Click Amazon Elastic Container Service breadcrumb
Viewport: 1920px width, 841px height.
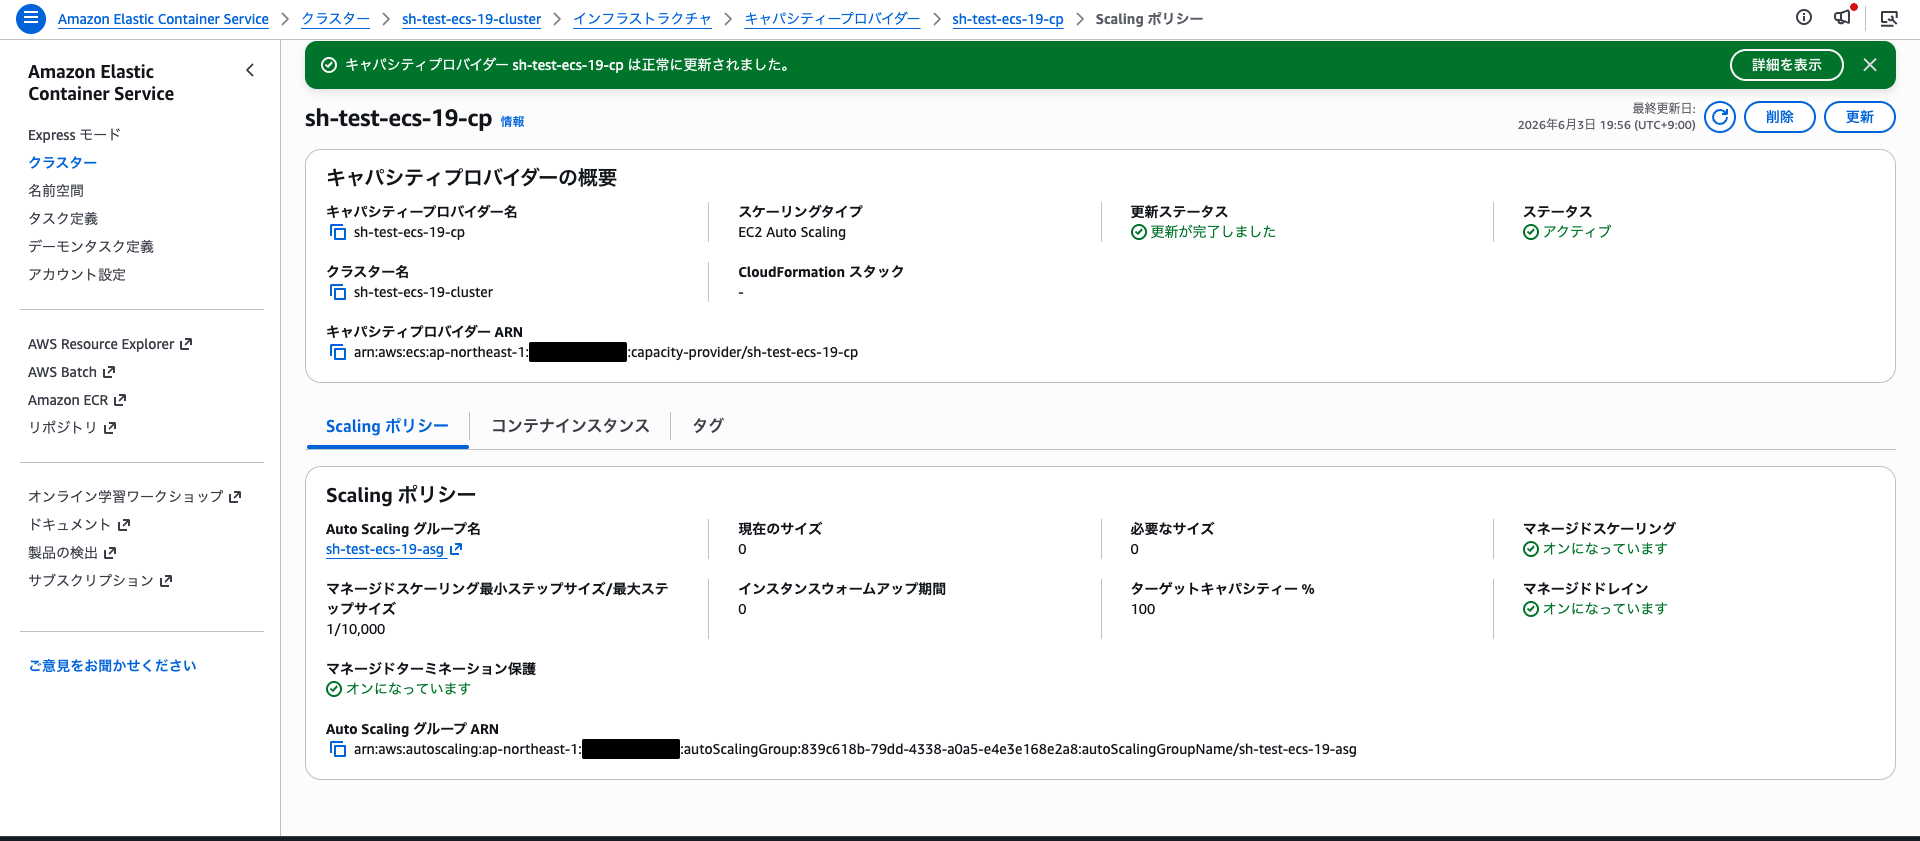point(163,19)
